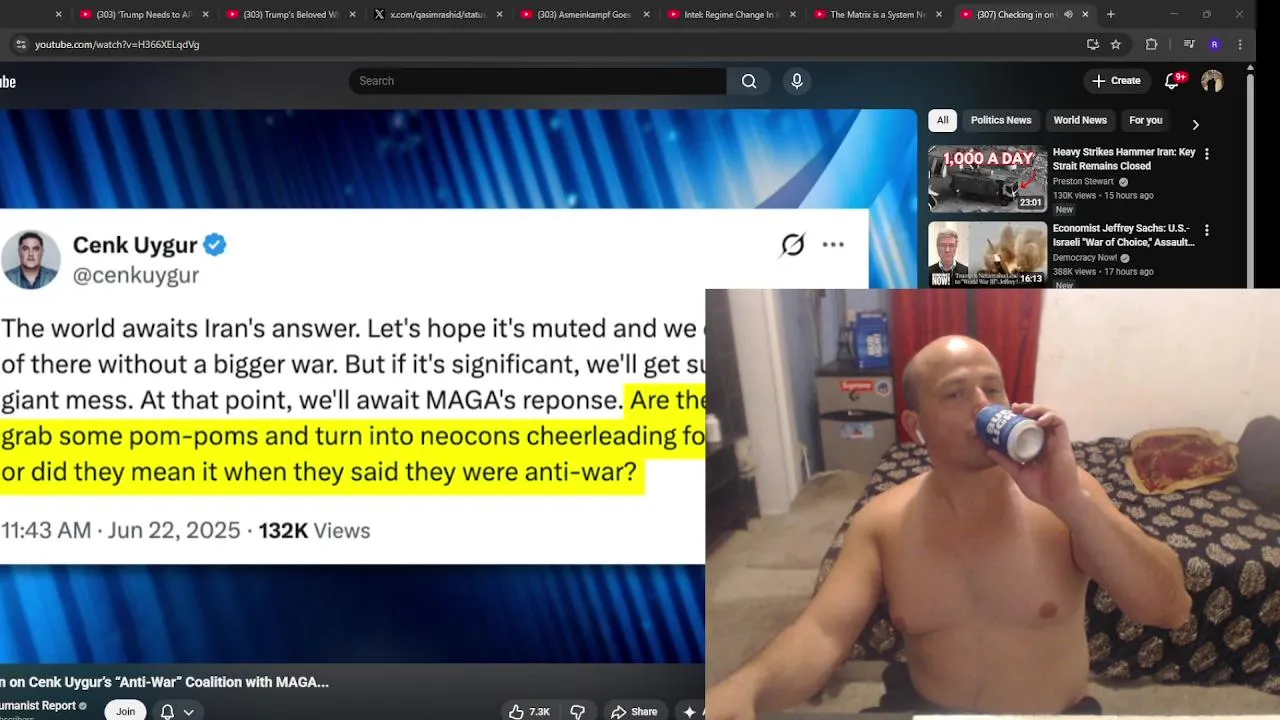Select the For you filter chip
1280x720 pixels.
[x=1146, y=120]
